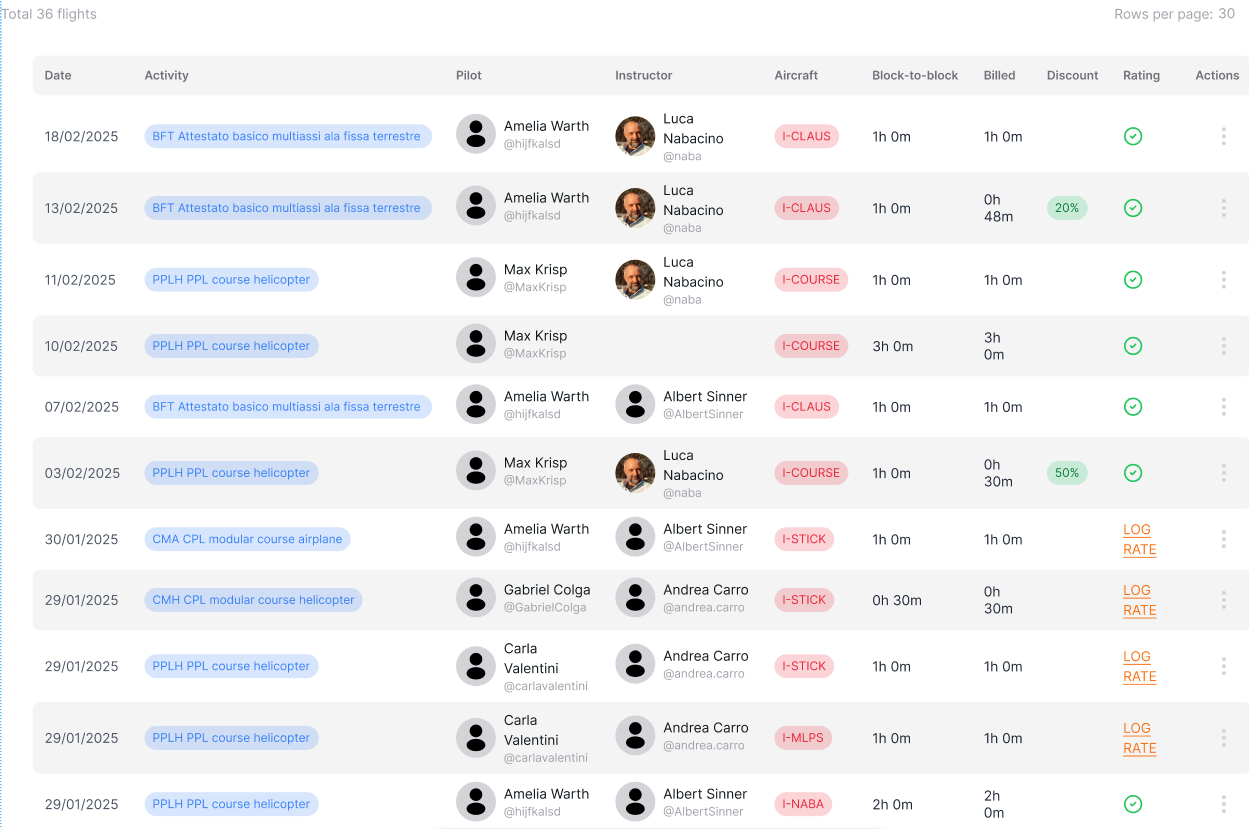This screenshot has width=1249, height=829.
Task: Click the CMA CPL modular course airplane tag
Action: click(x=247, y=539)
